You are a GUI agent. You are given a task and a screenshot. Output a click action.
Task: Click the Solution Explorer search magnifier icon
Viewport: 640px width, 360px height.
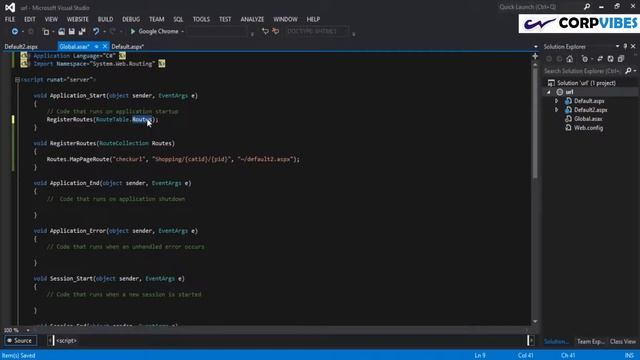coord(628,71)
